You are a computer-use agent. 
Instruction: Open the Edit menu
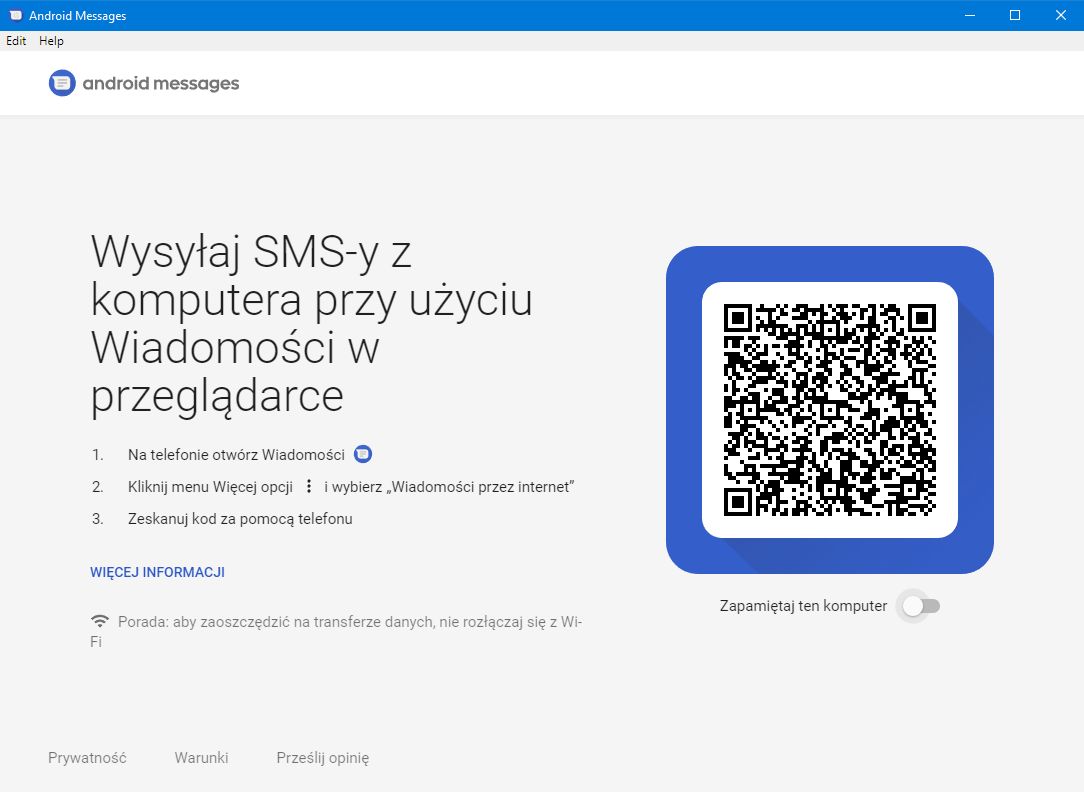(x=16, y=41)
